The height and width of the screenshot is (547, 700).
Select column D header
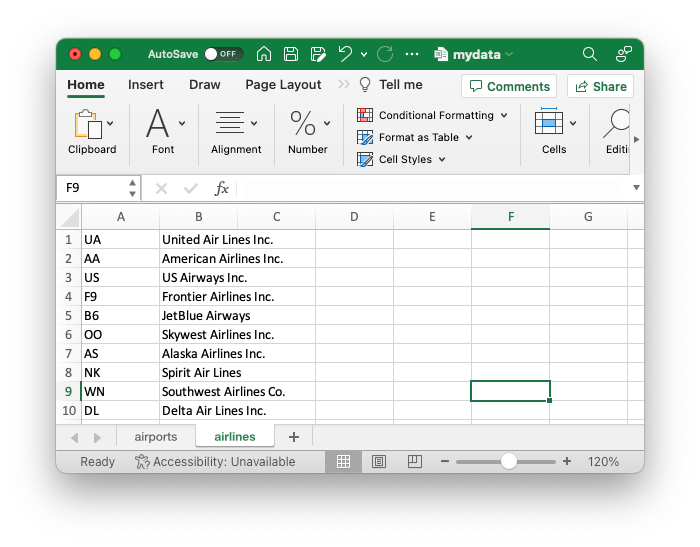click(x=354, y=217)
